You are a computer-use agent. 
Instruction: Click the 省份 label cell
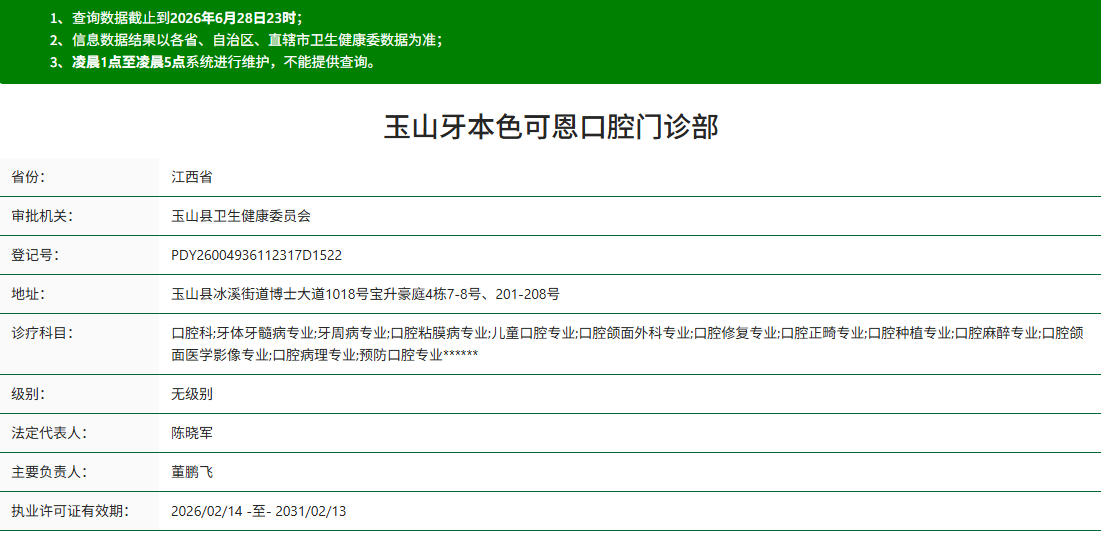(x=79, y=177)
